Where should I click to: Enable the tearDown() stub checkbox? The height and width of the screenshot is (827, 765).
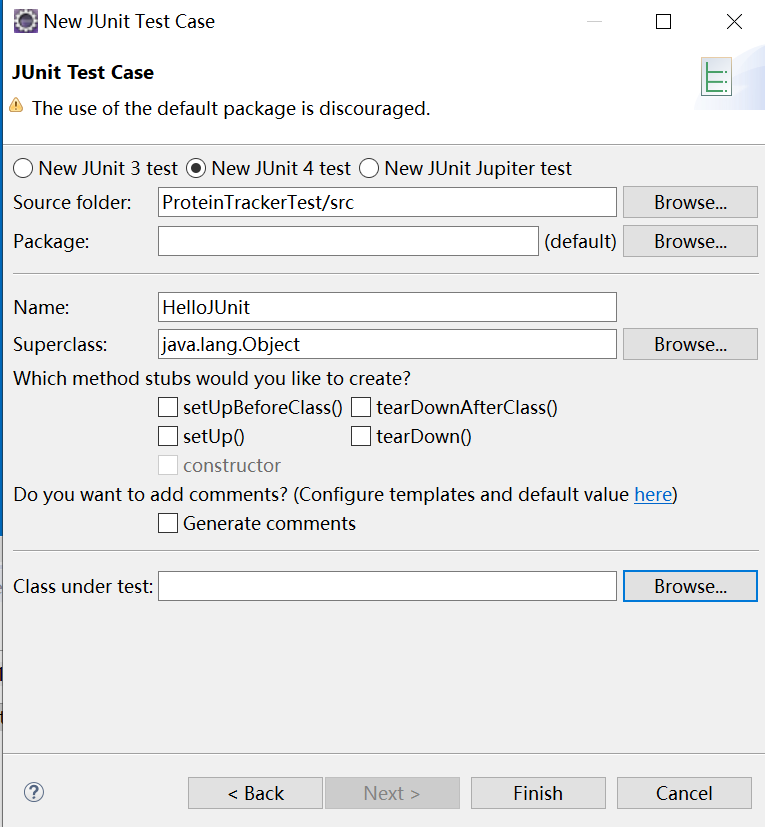[361, 436]
